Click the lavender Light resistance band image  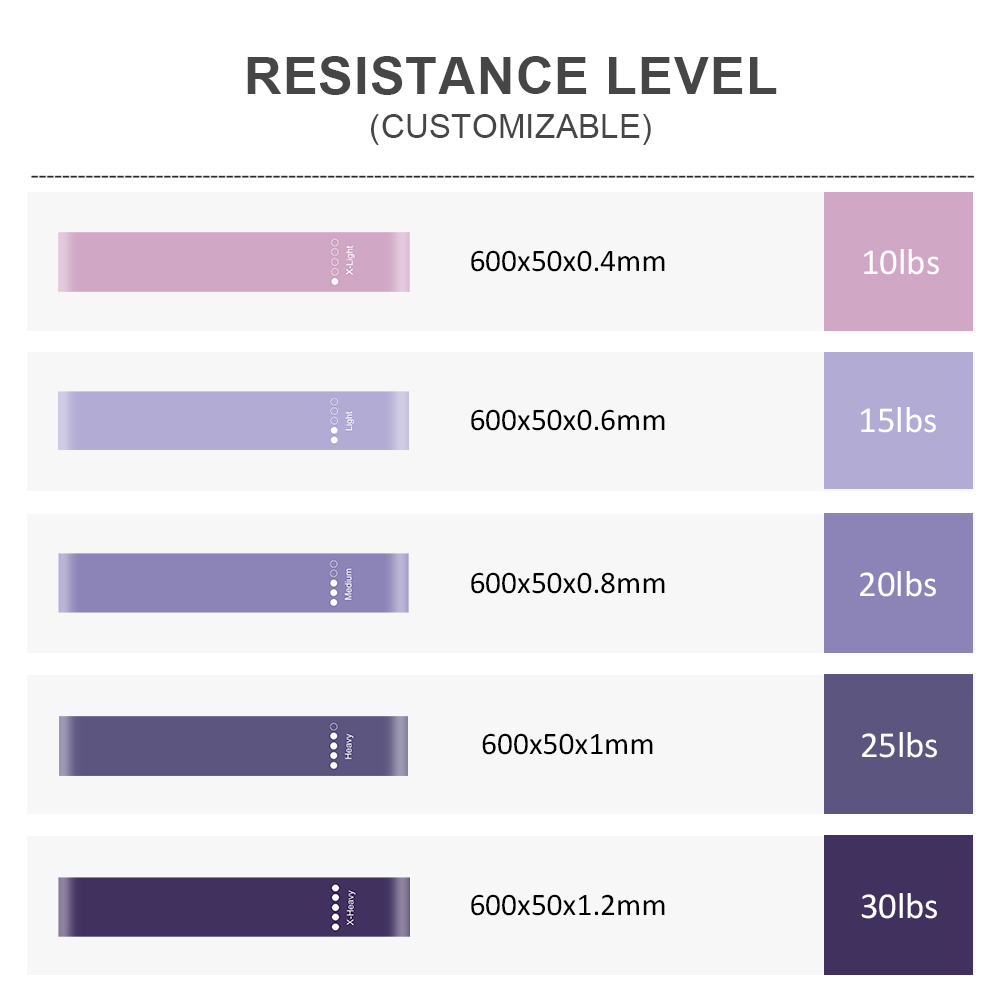click(233, 420)
